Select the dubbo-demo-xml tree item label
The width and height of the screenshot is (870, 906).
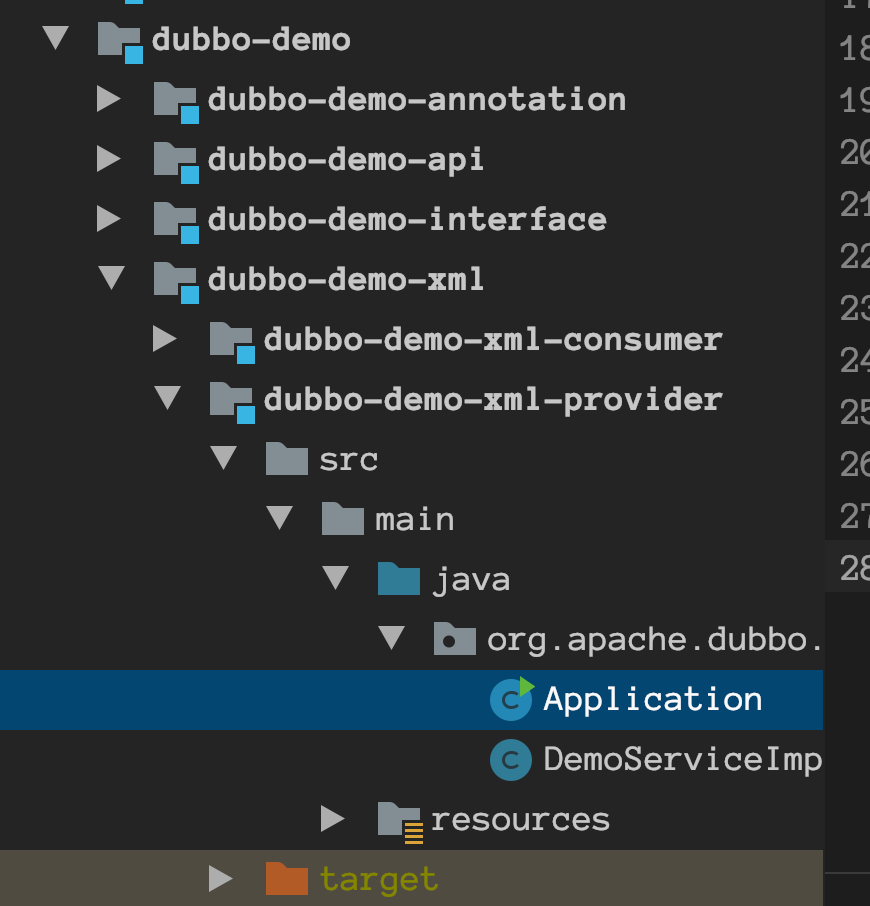346,280
